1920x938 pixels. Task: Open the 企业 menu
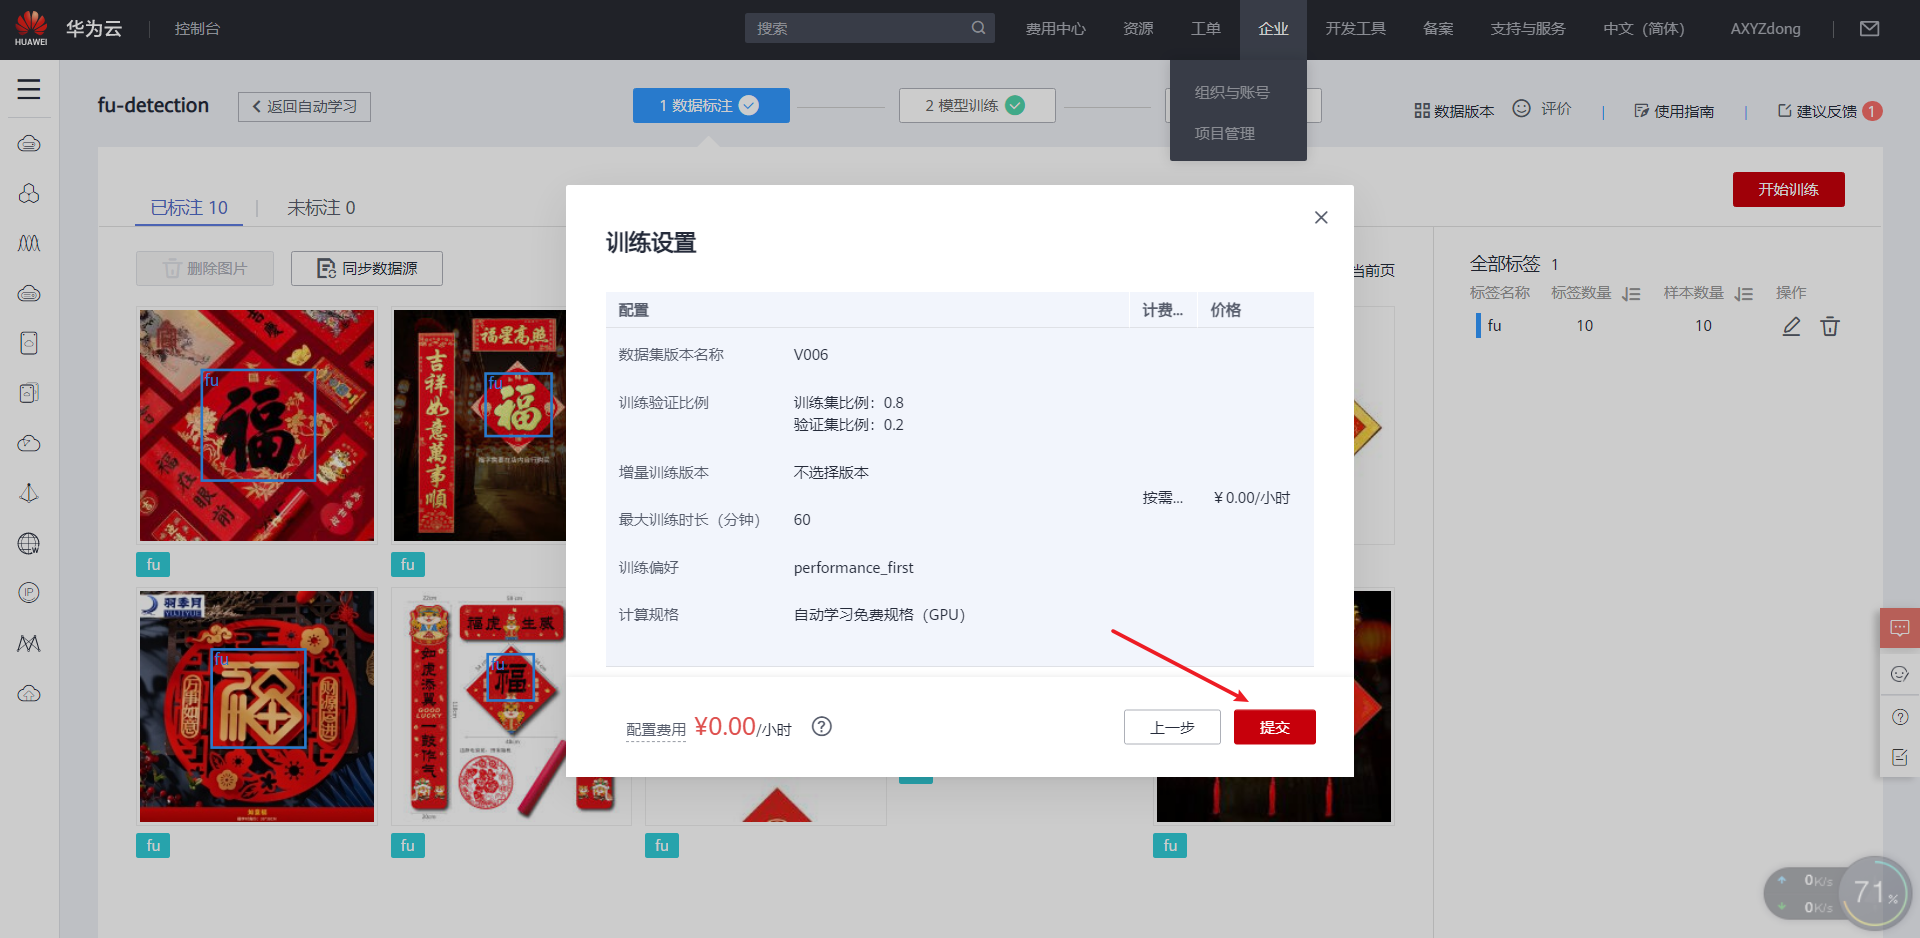(x=1273, y=29)
